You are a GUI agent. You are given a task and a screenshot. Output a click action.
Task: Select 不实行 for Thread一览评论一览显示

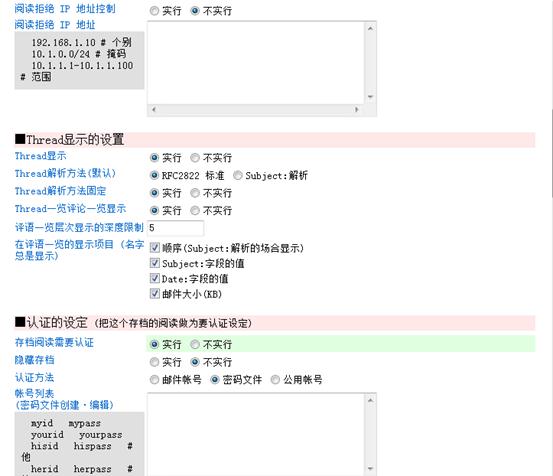[195, 210]
